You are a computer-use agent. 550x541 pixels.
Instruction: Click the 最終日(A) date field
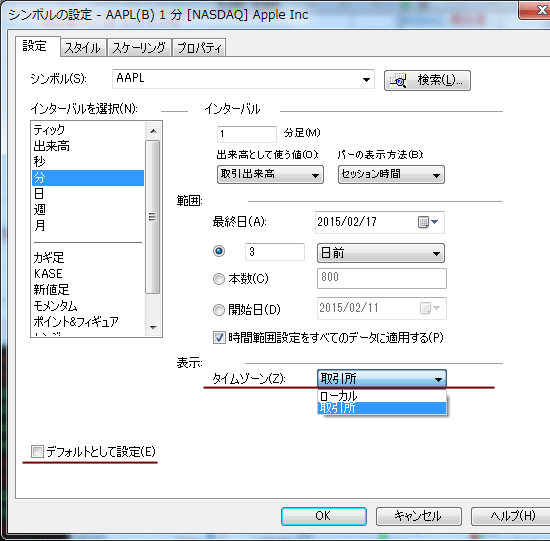[380, 222]
